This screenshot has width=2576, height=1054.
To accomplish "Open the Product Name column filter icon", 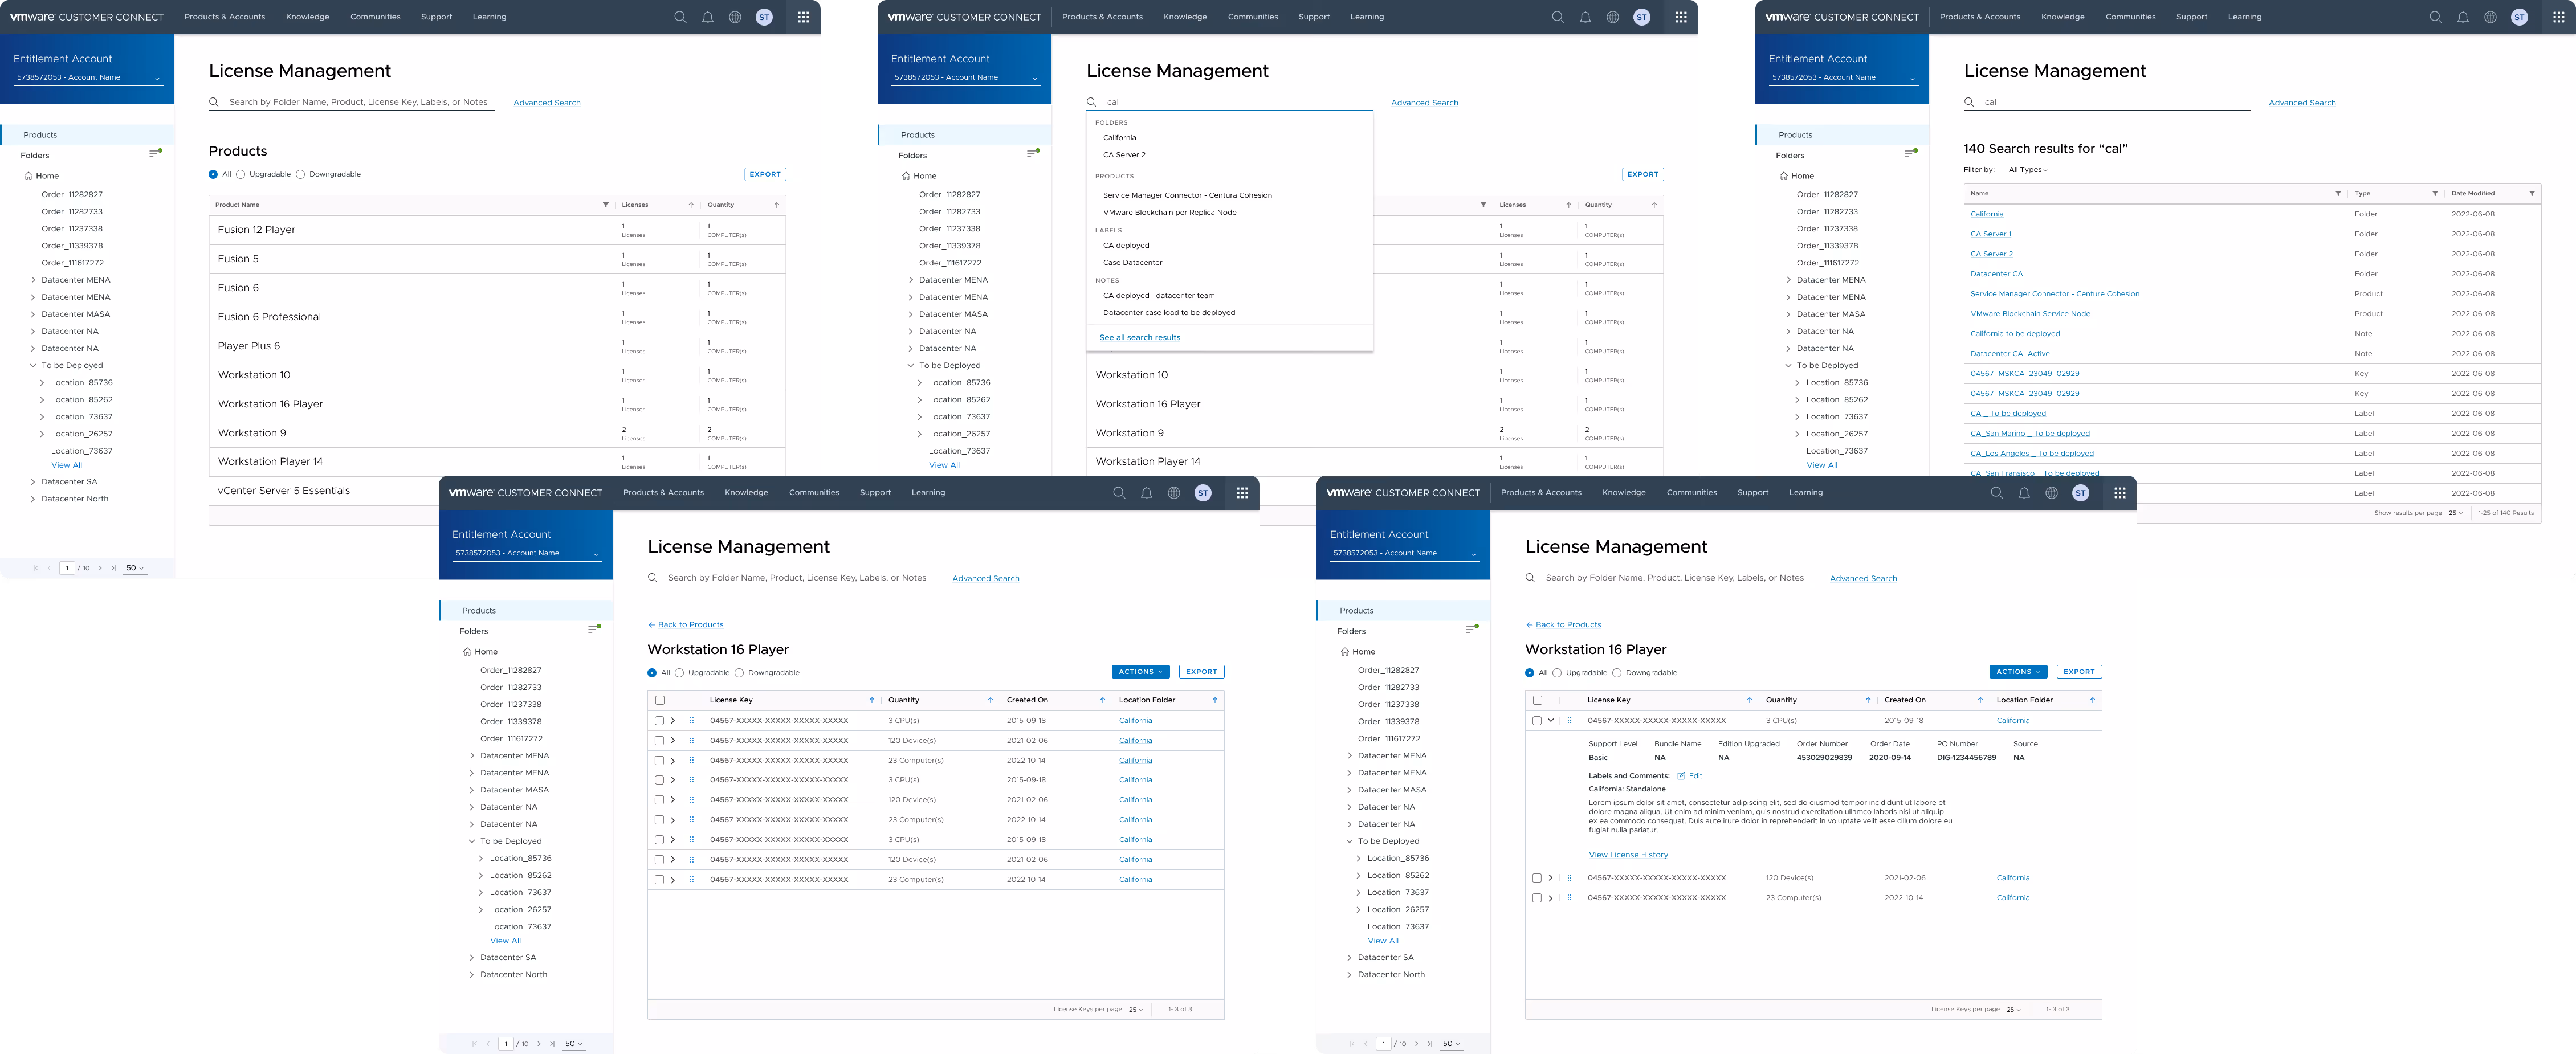I will click(x=605, y=205).
